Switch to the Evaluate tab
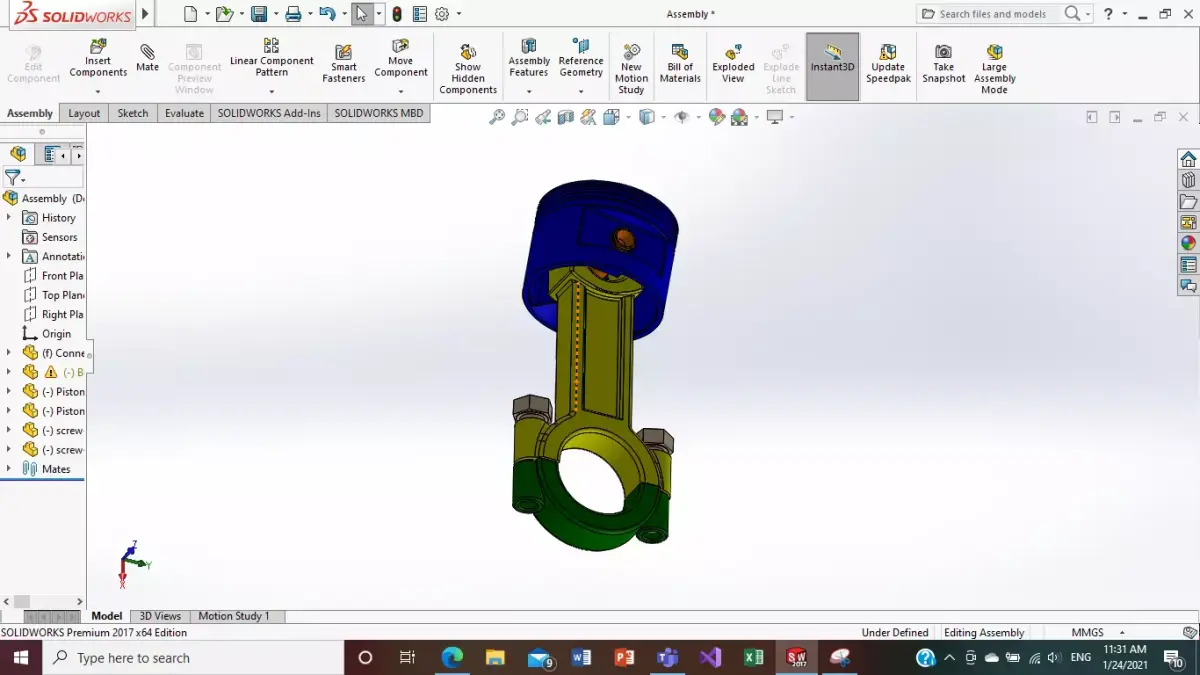The height and width of the screenshot is (675, 1200). point(183,113)
